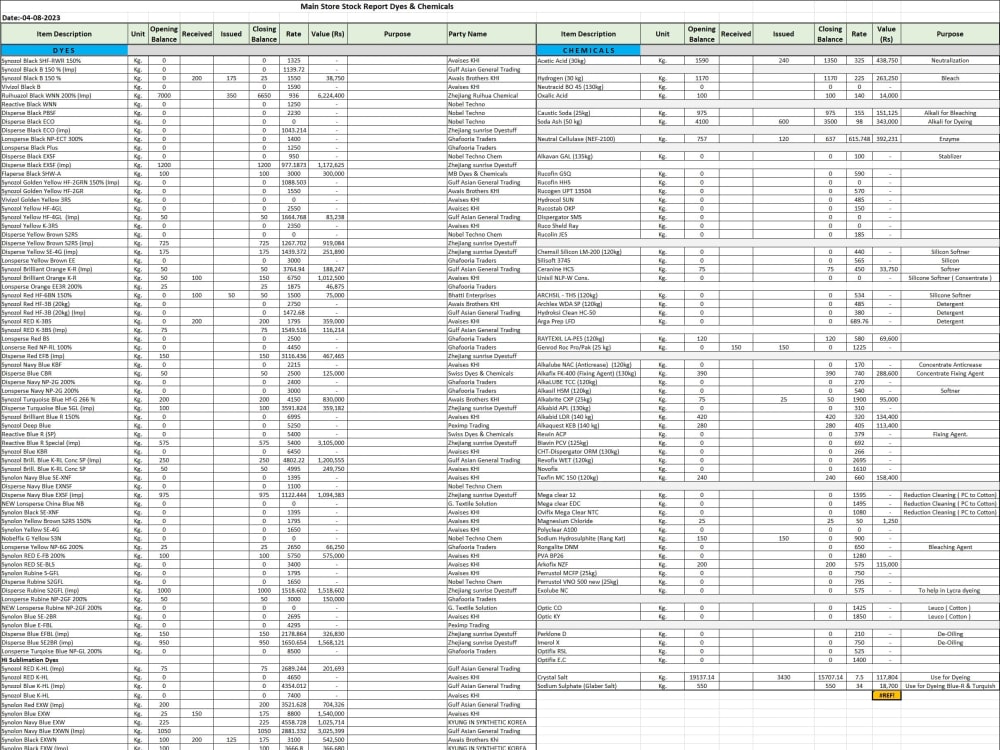This screenshot has height=750, width=1000.
Task: Select the 'Bleach' purpose cell
Action: pyautogui.click(x=950, y=78)
